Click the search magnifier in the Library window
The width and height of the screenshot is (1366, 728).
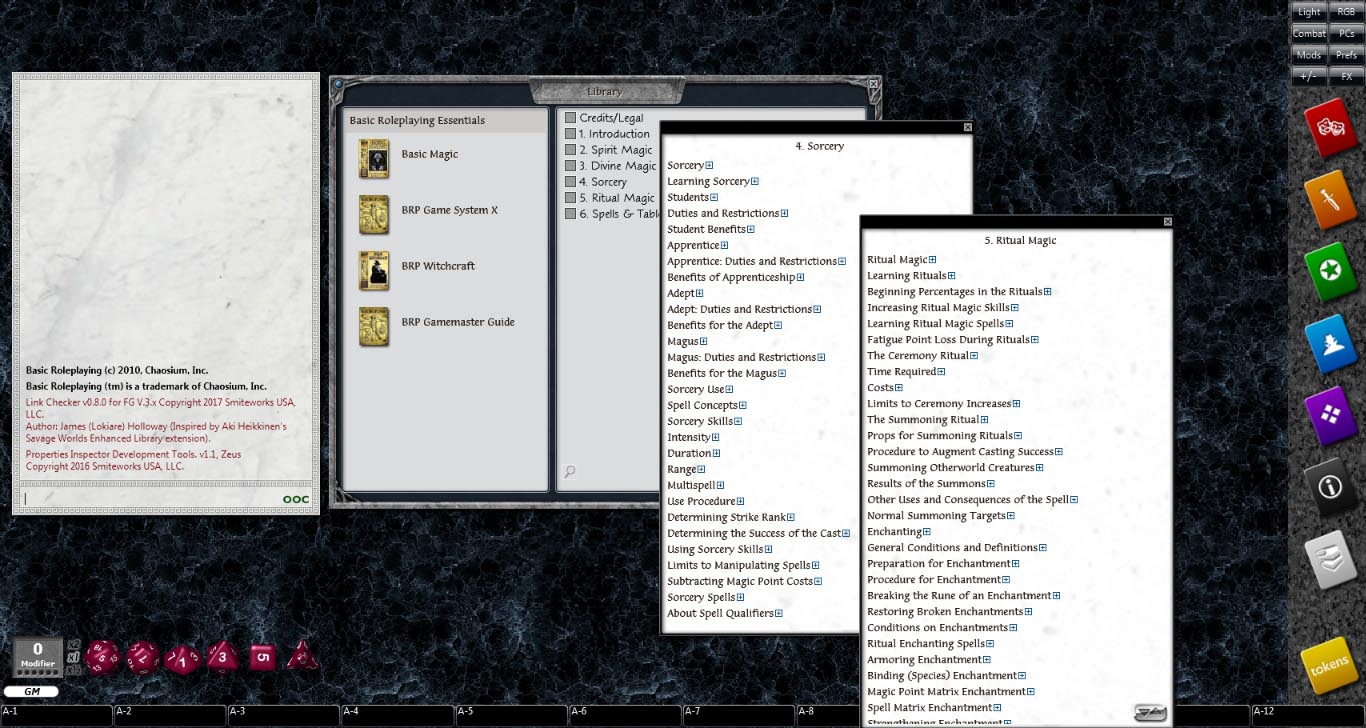(569, 471)
